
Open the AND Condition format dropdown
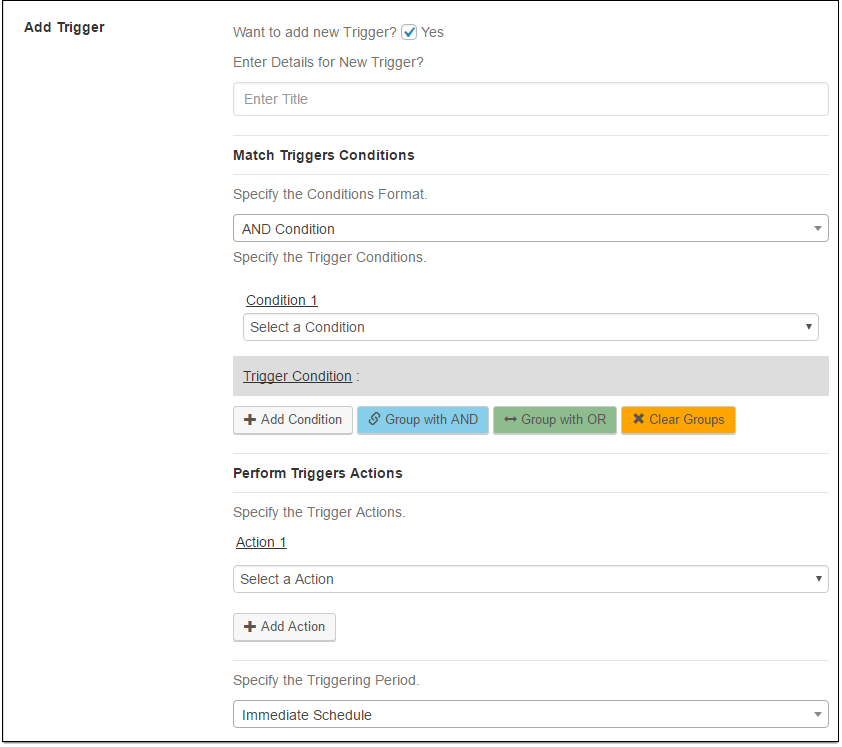pos(530,228)
